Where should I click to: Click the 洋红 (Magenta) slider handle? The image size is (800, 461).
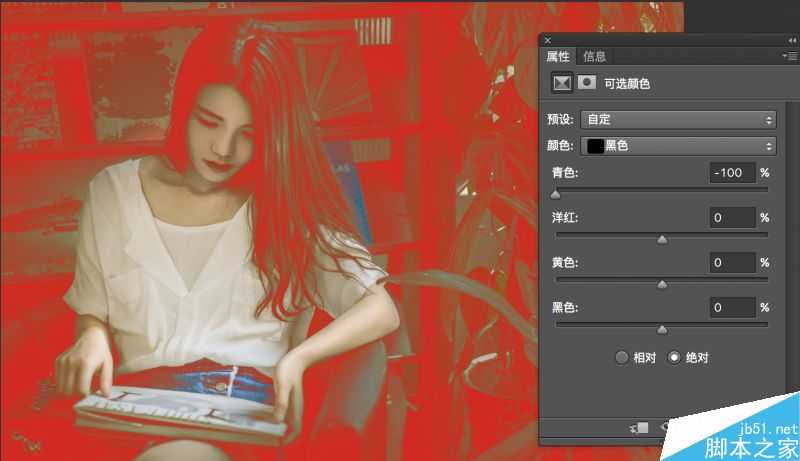click(662, 240)
